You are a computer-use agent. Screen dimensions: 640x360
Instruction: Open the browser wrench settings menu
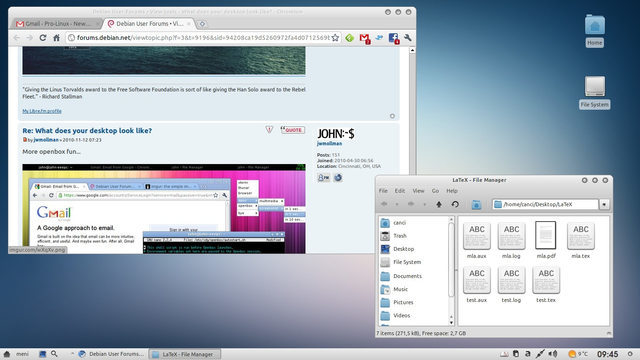click(407, 38)
